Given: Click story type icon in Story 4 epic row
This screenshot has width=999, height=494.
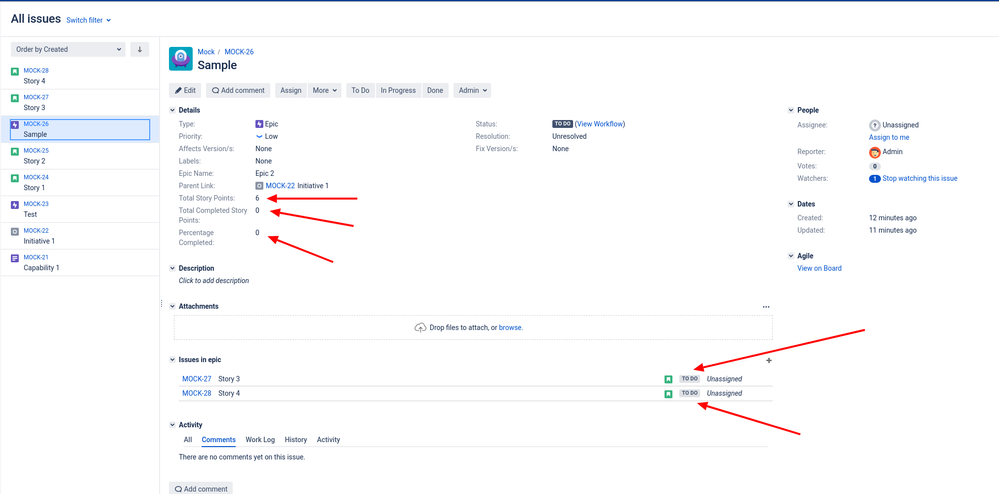Looking at the screenshot, I should click(668, 394).
